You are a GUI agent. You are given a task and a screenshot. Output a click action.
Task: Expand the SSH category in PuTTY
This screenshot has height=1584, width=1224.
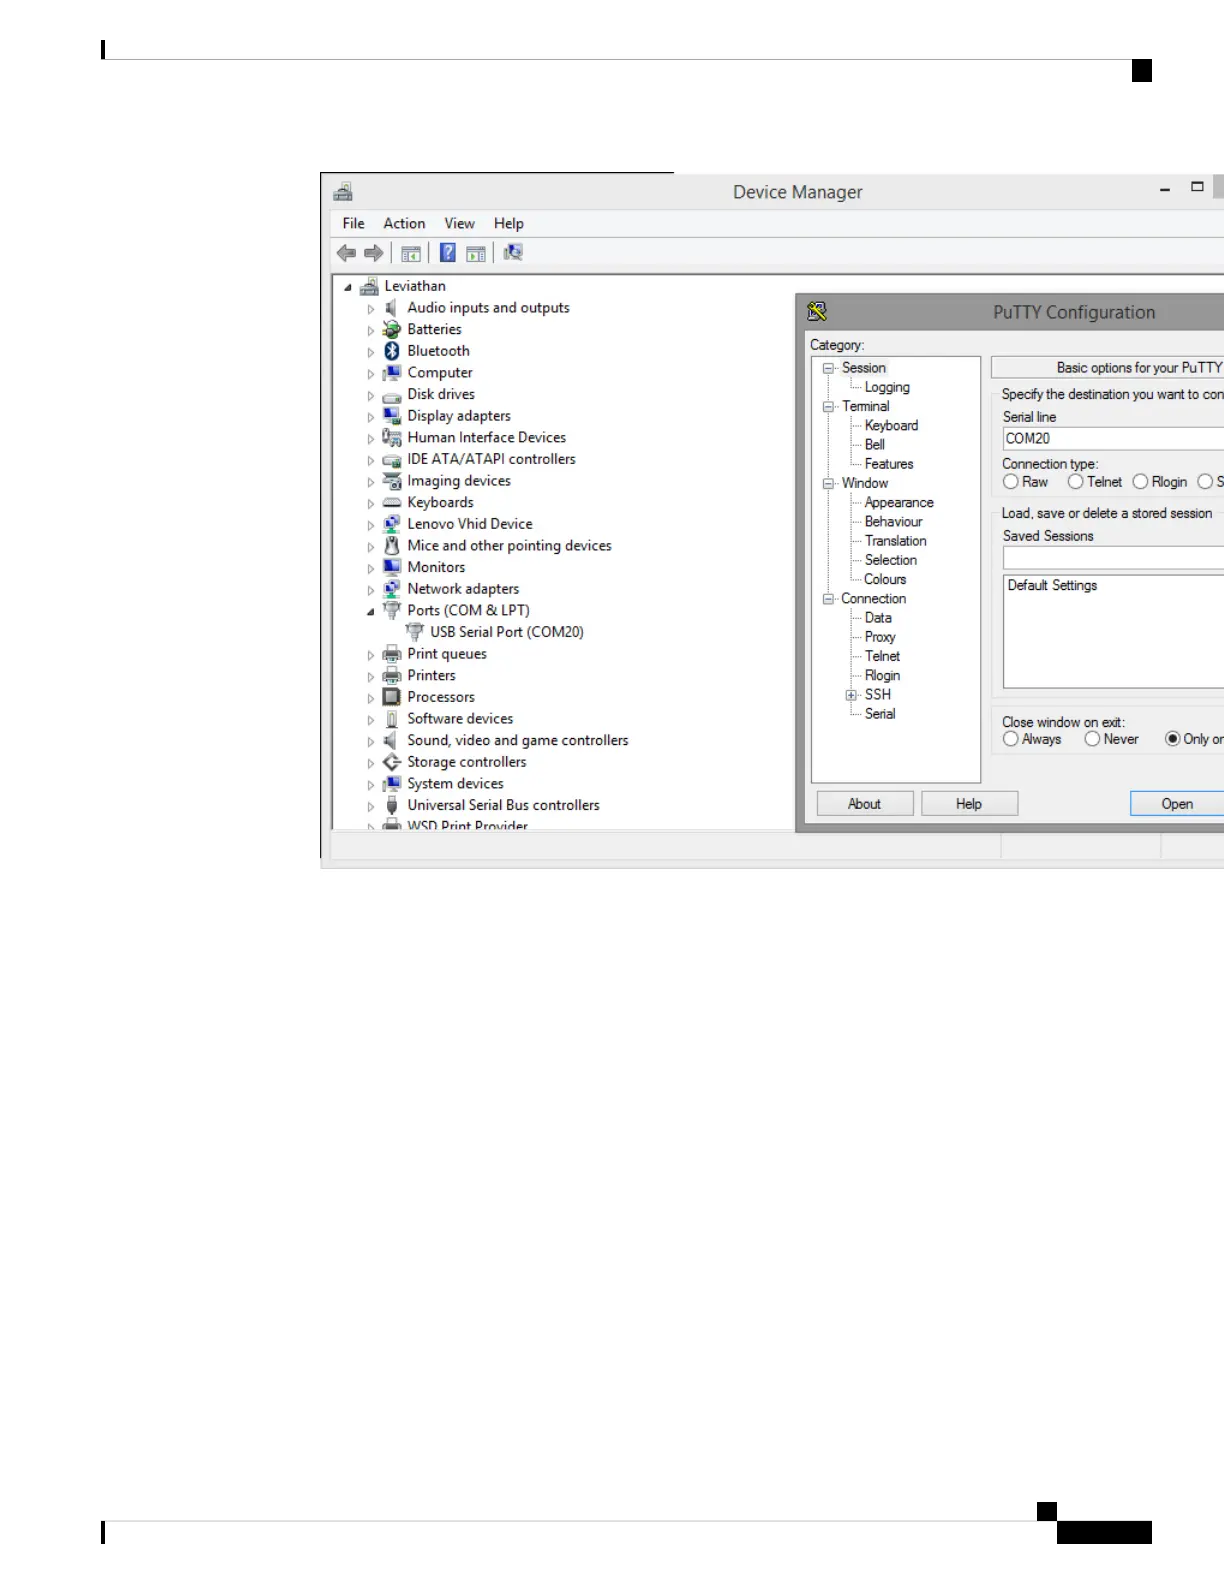[x=851, y=695]
